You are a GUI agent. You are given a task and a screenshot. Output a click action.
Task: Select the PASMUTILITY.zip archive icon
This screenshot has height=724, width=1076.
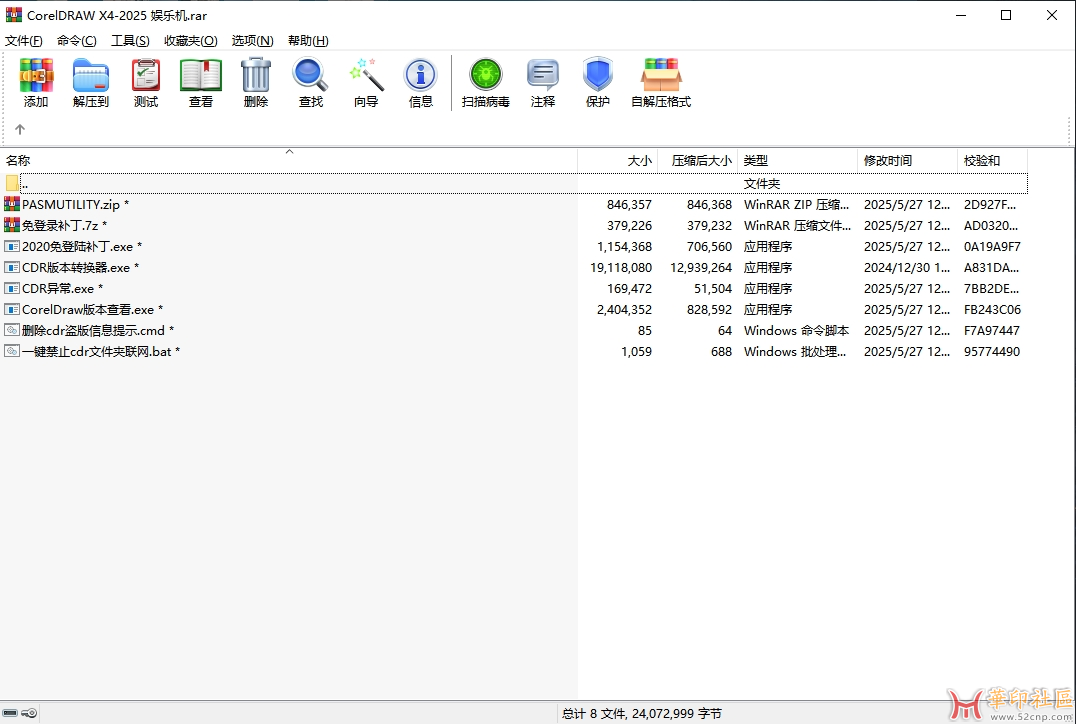[x=12, y=204]
